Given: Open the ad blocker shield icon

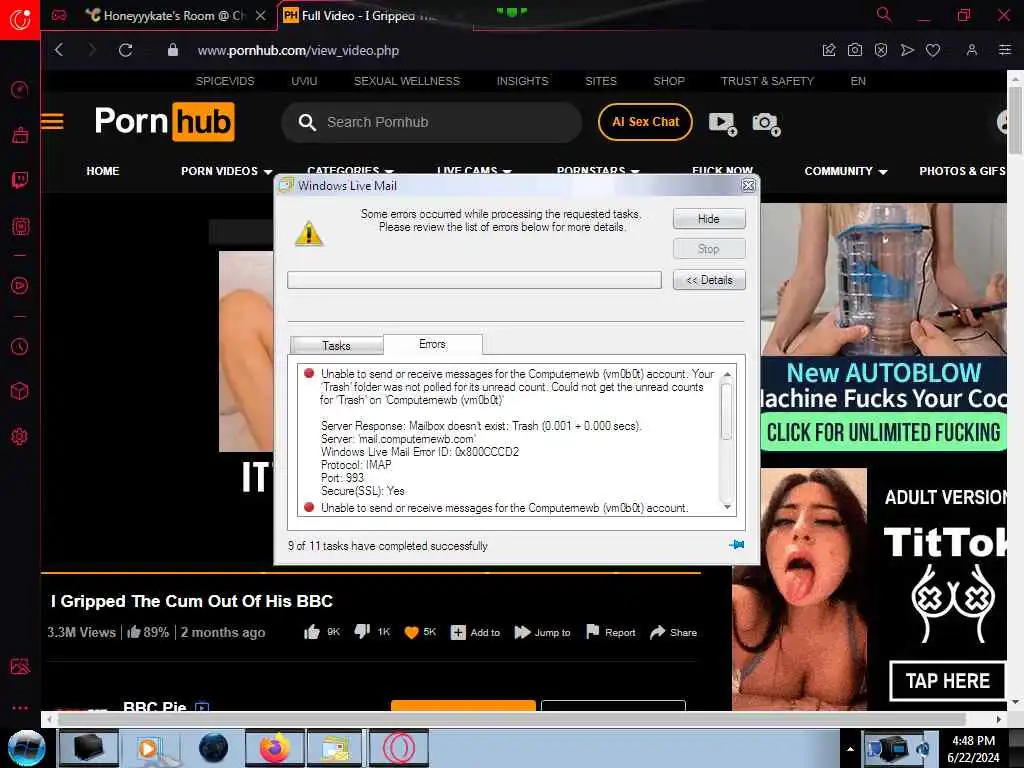Looking at the screenshot, I should (880, 50).
